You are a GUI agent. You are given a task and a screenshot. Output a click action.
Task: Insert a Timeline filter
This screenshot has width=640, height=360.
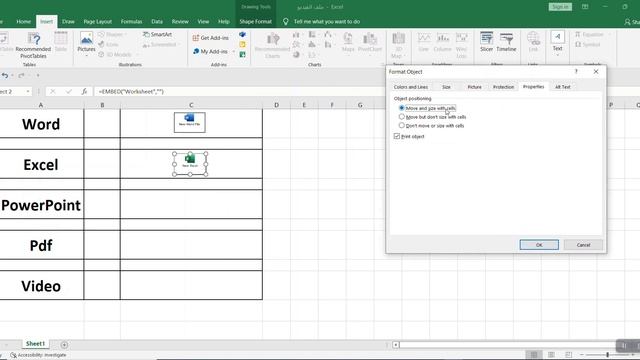506,42
